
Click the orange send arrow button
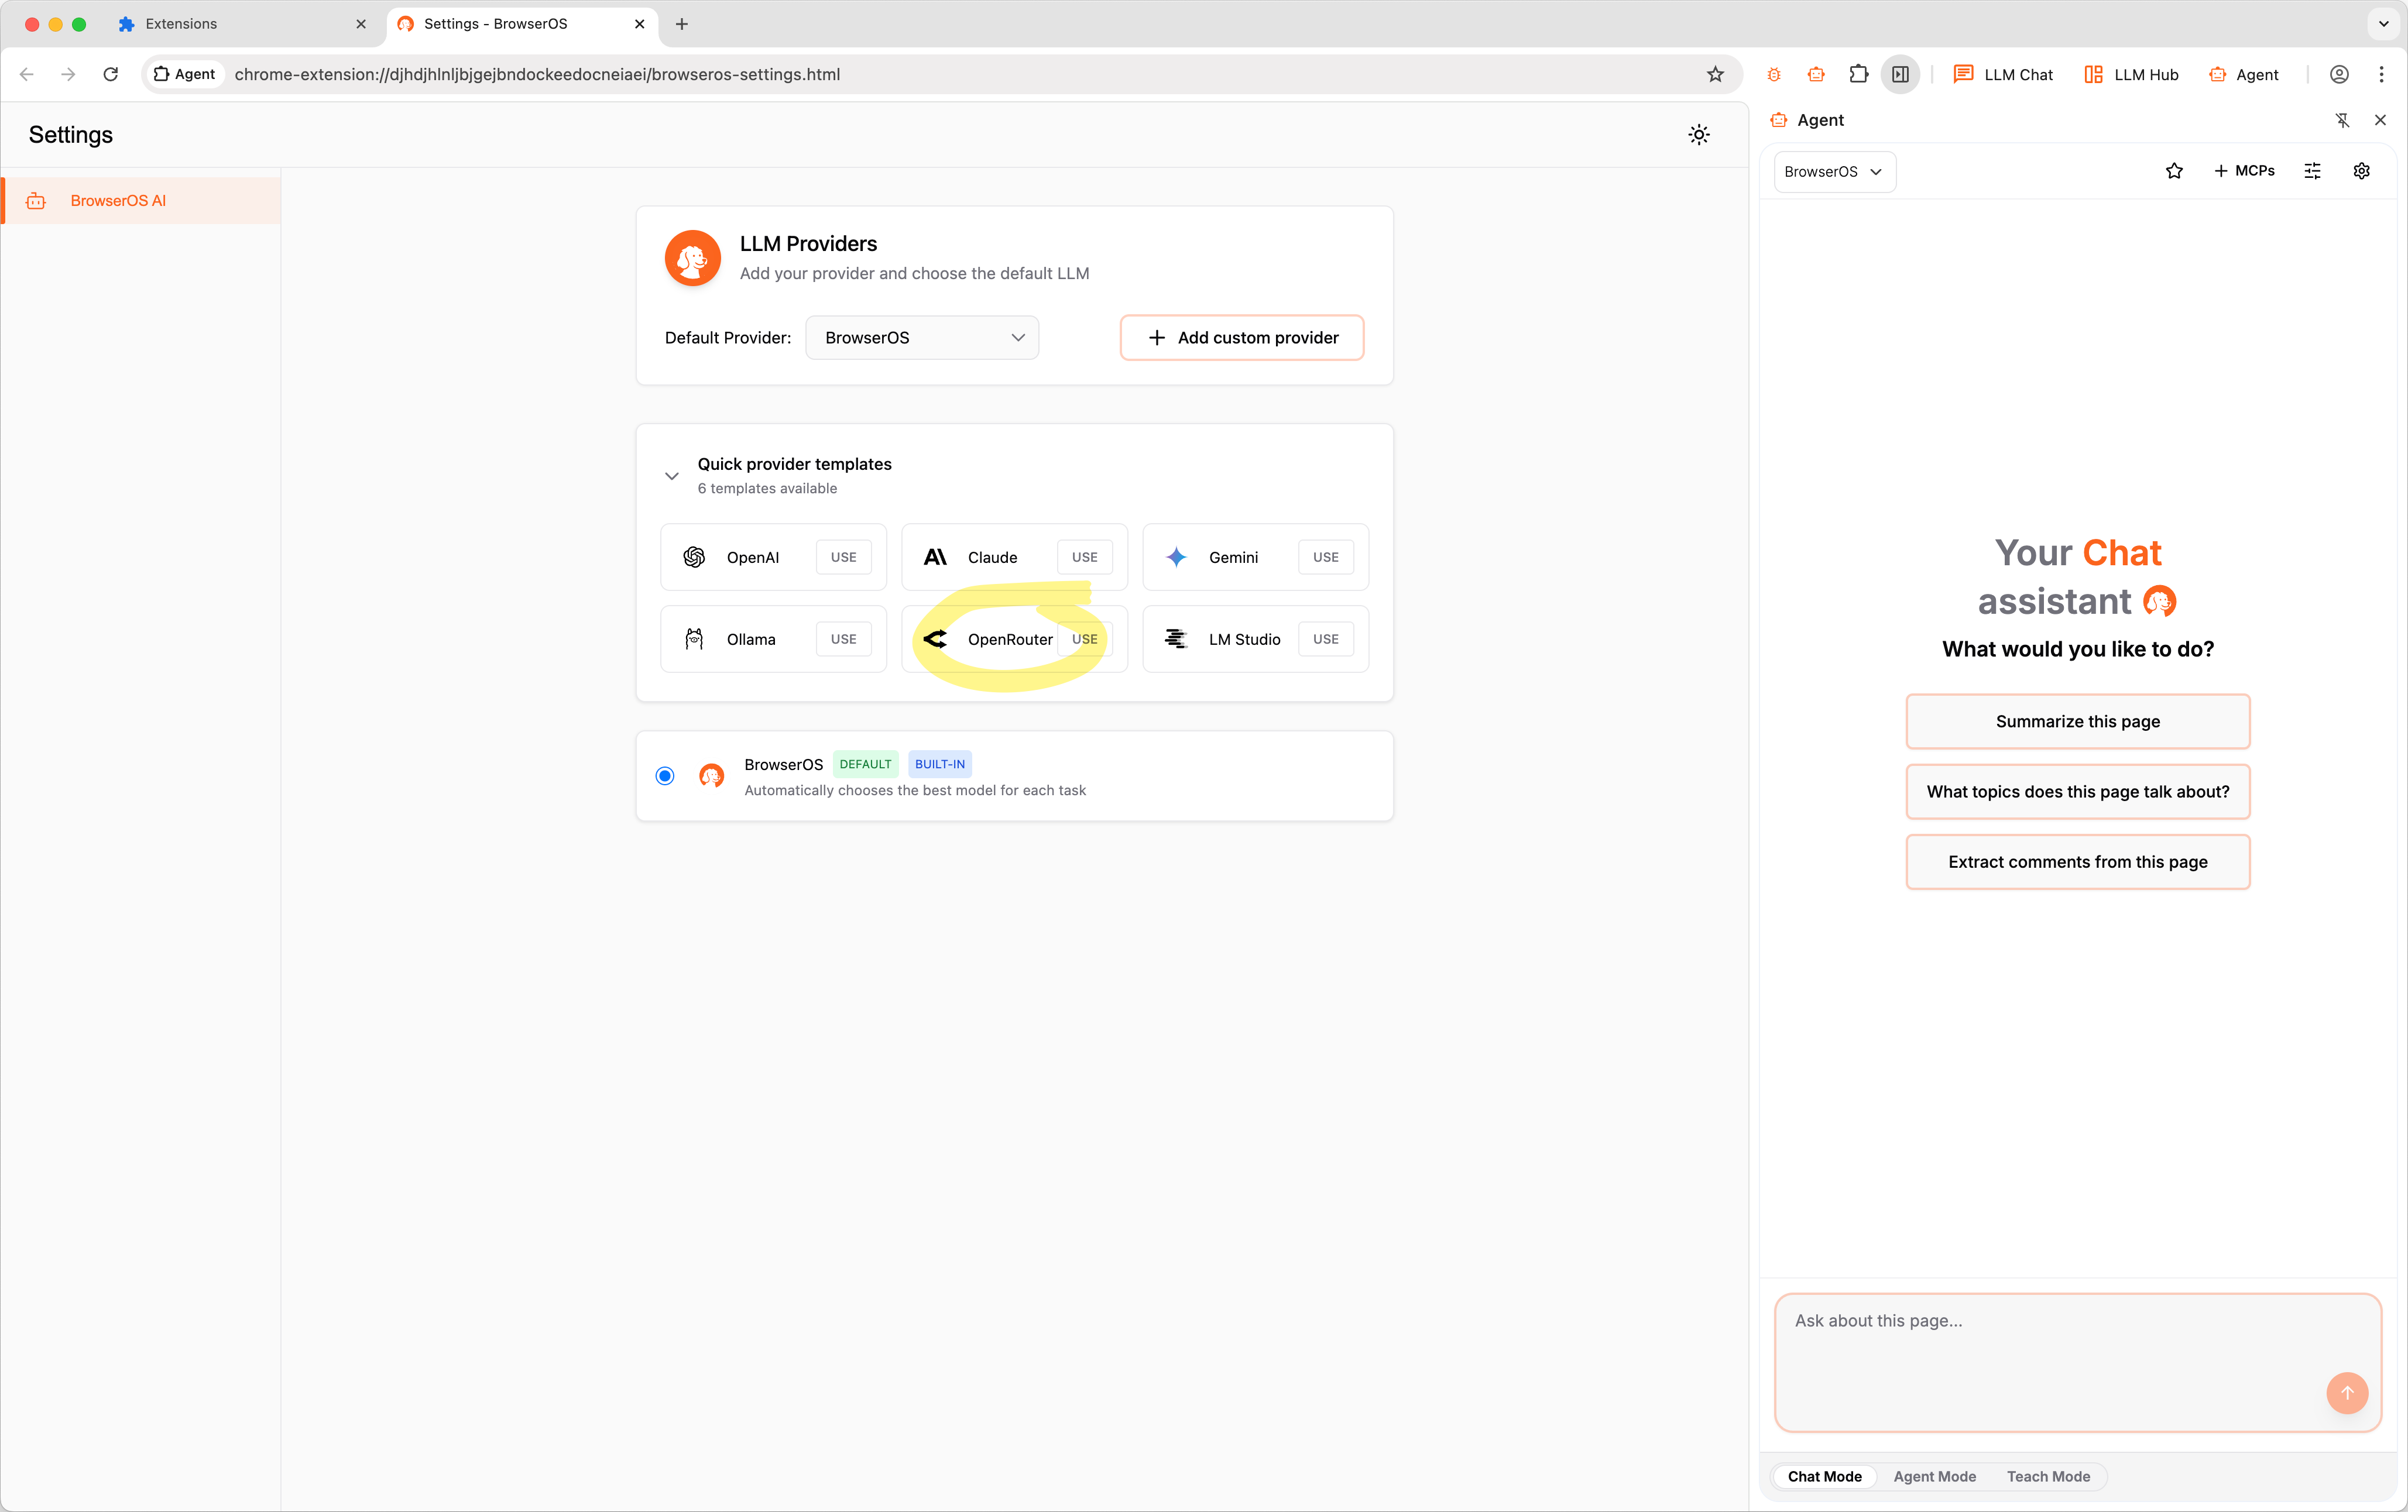[2346, 1392]
